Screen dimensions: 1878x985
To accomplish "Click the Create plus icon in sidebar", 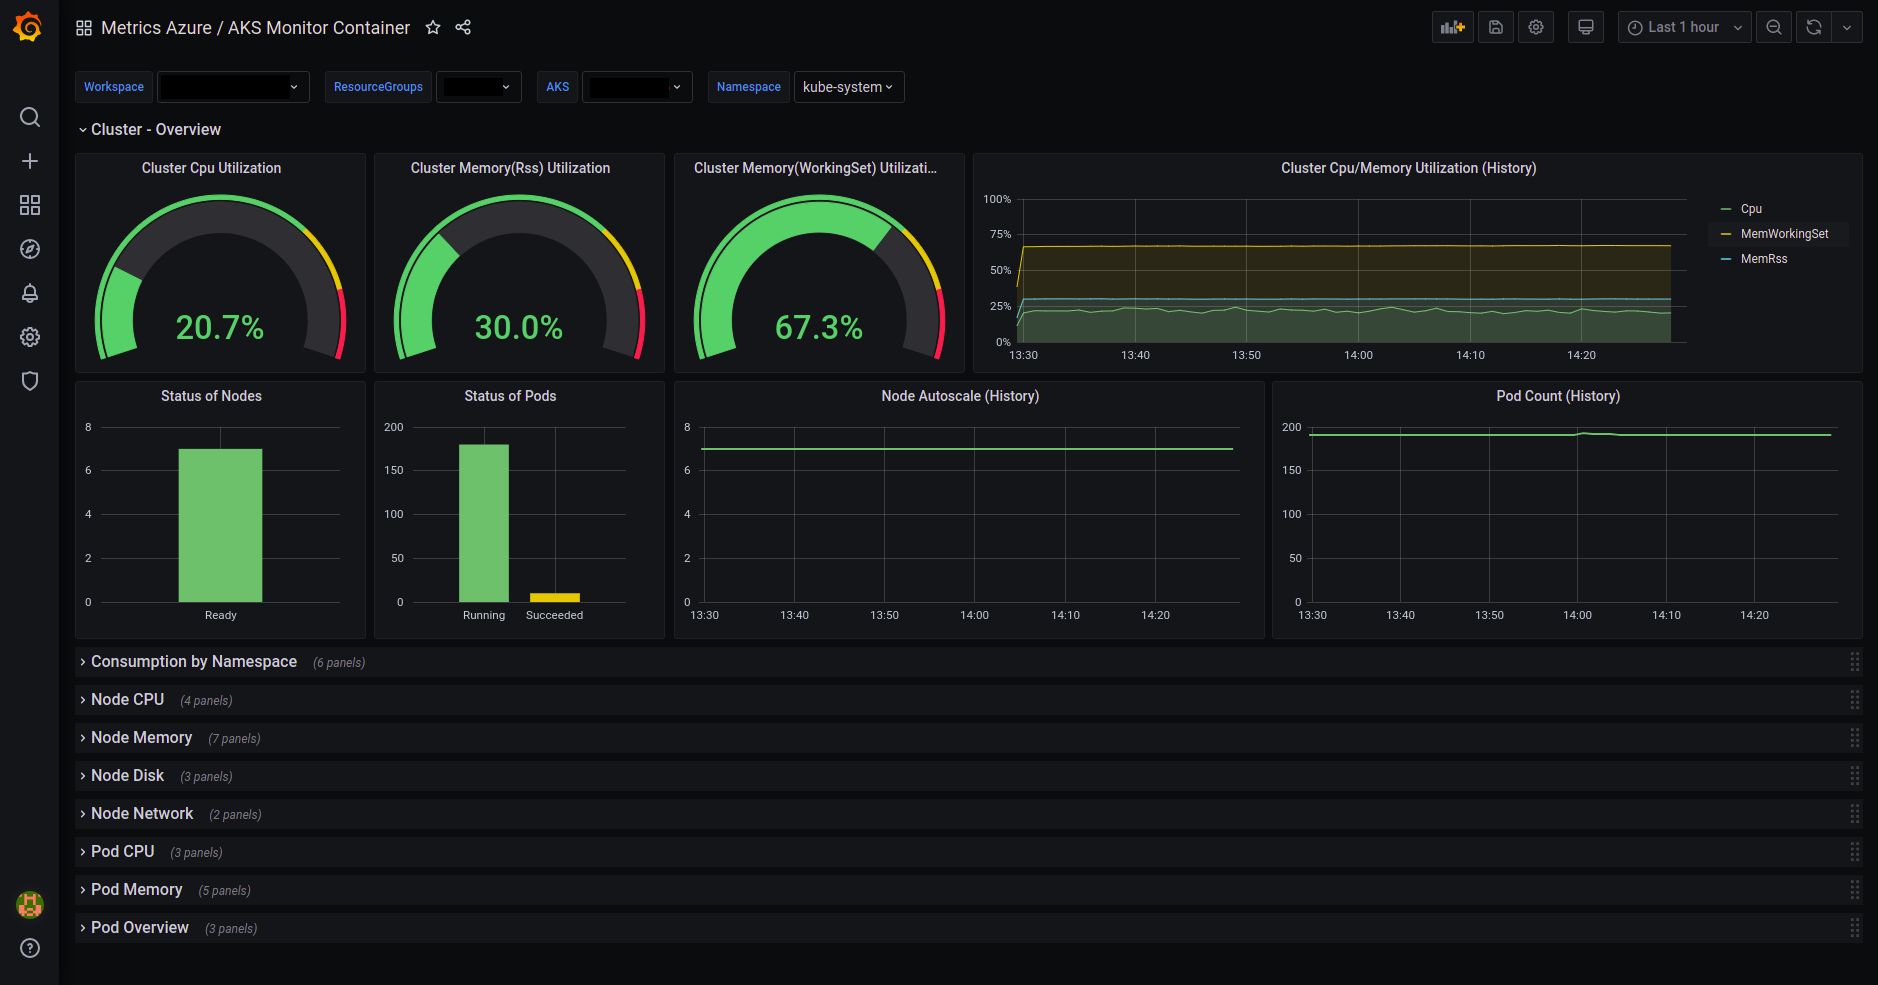I will tap(30, 161).
